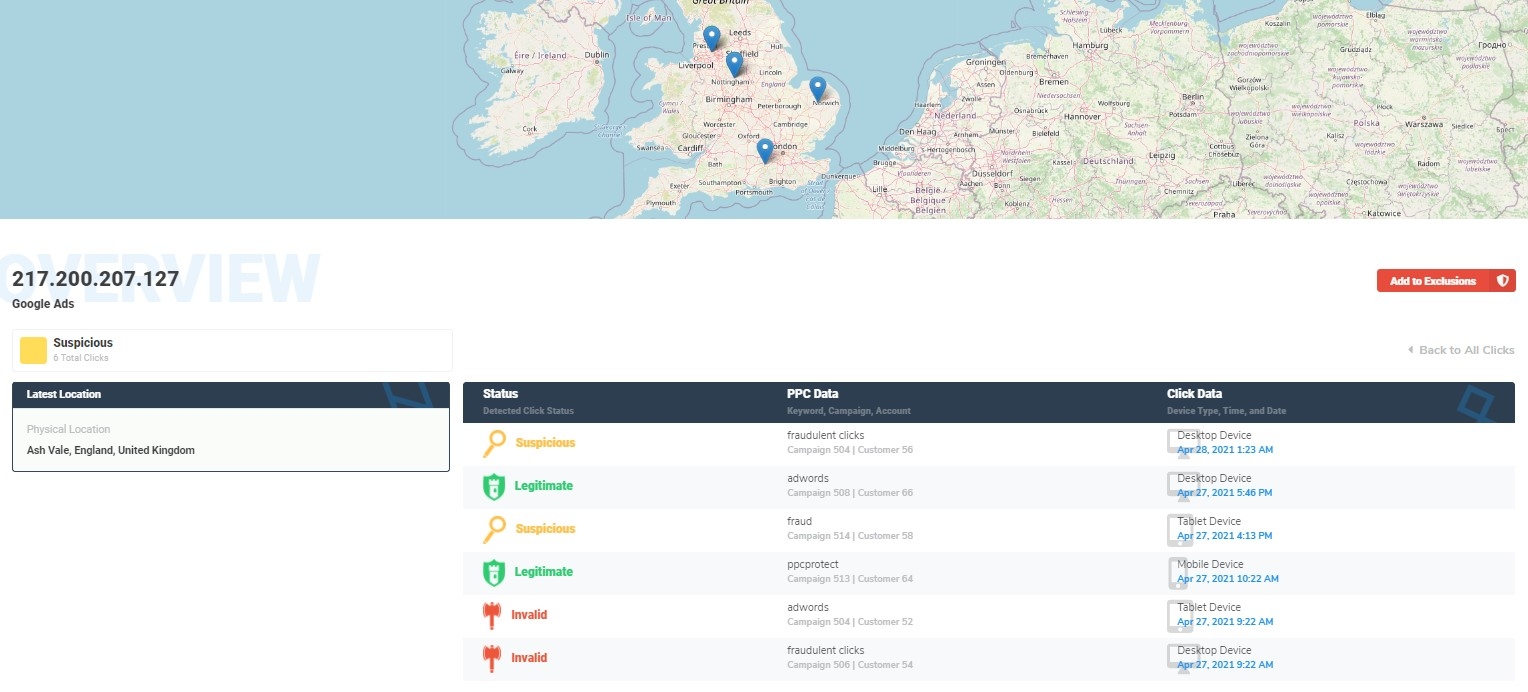Select the map pin near Norwich
Image resolution: width=1528 pixels, height=692 pixels.
coord(817,88)
